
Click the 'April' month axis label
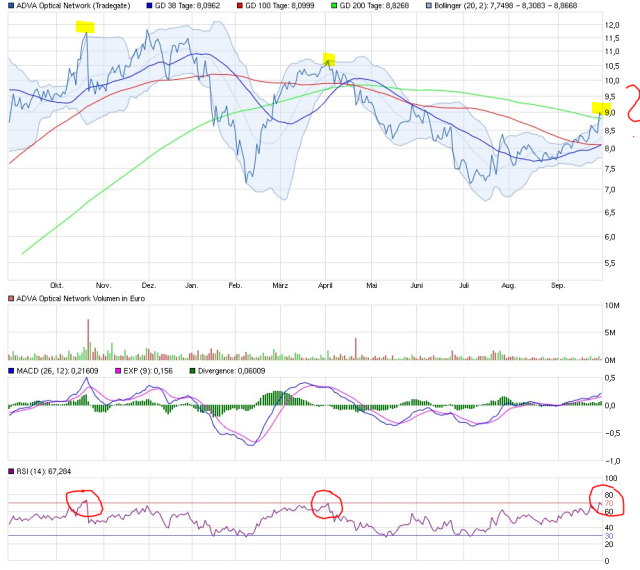click(325, 285)
